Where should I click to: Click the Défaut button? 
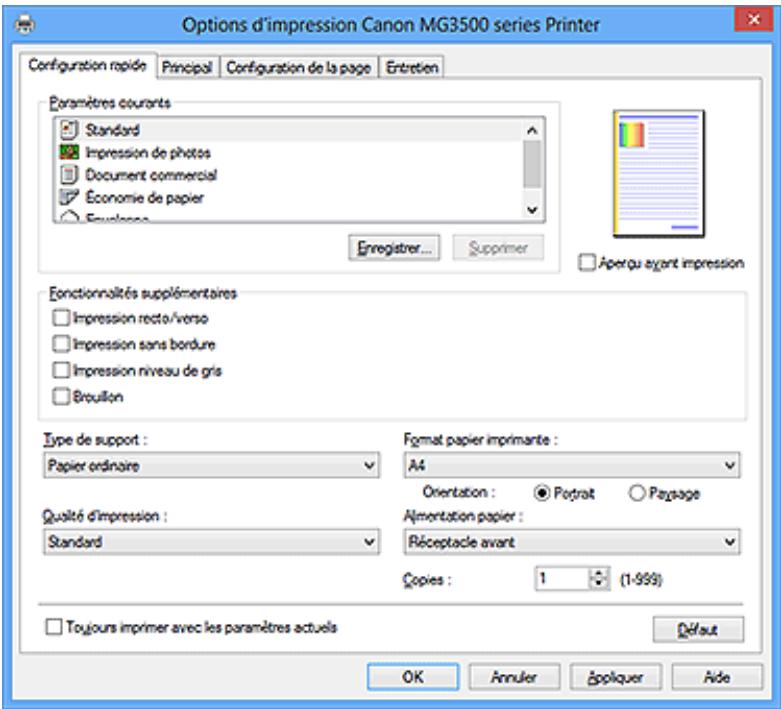(x=698, y=630)
